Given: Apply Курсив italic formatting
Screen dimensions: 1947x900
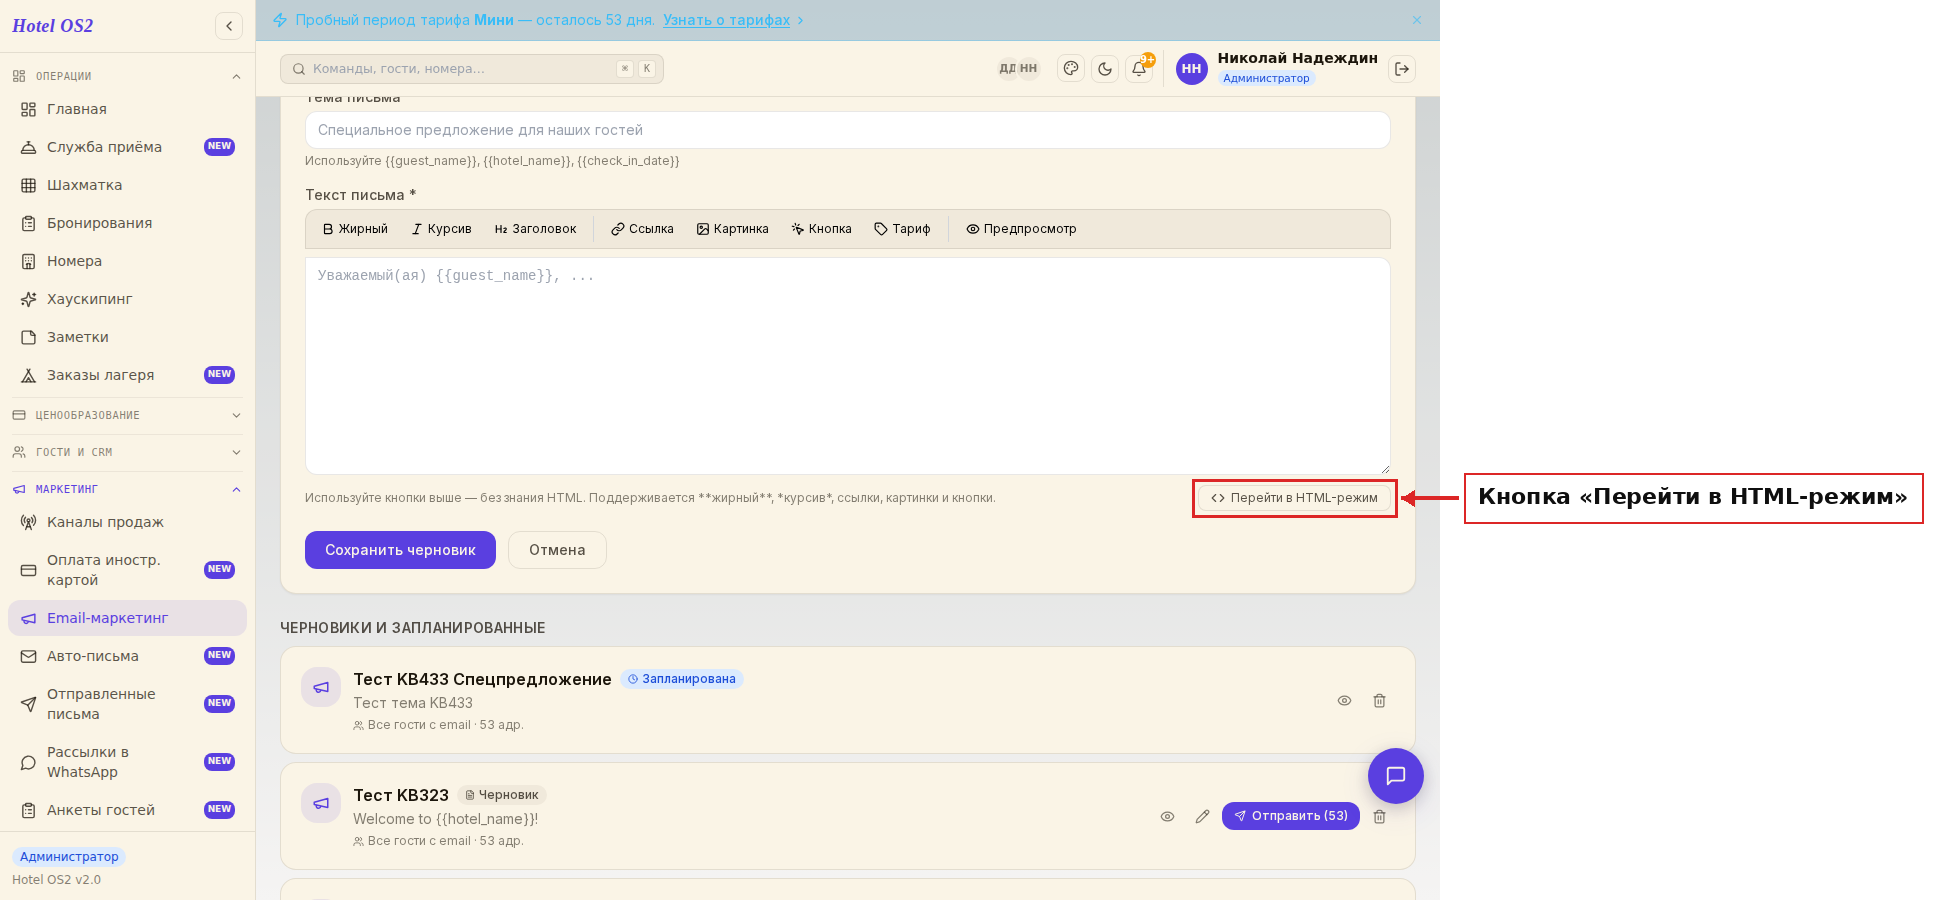Looking at the screenshot, I should (x=441, y=229).
